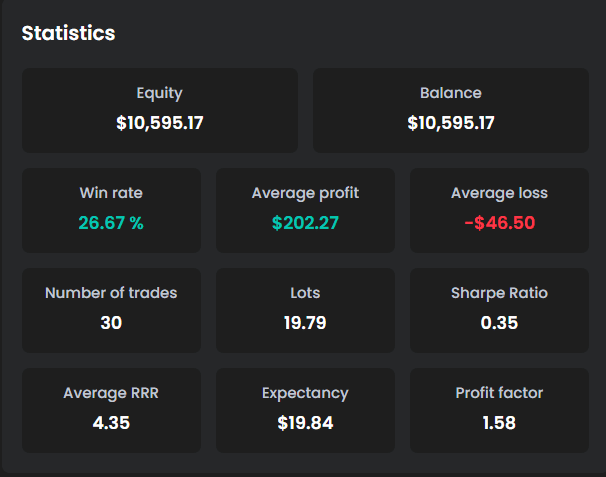Image resolution: width=606 pixels, height=477 pixels.
Task: Click the Expectancy value $19.84
Action: pyautogui.click(x=305, y=423)
